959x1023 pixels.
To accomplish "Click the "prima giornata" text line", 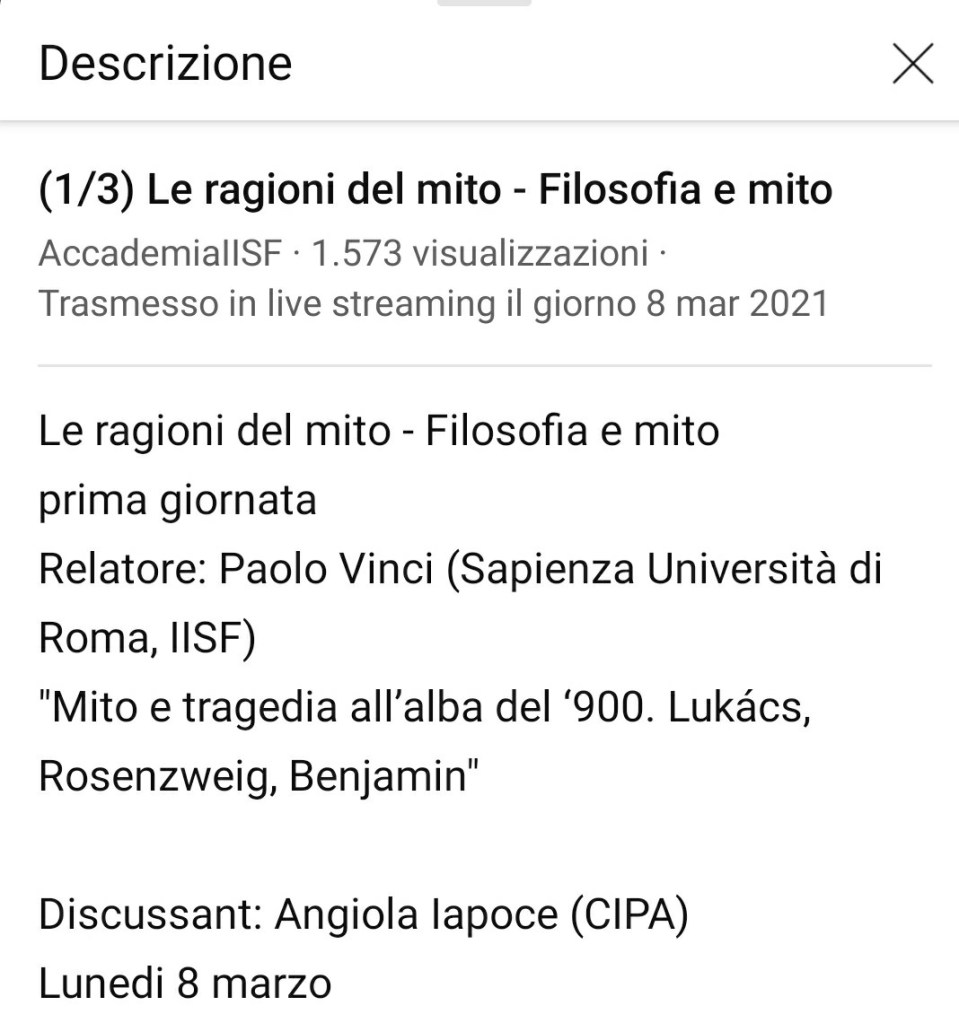I will tap(177, 500).
